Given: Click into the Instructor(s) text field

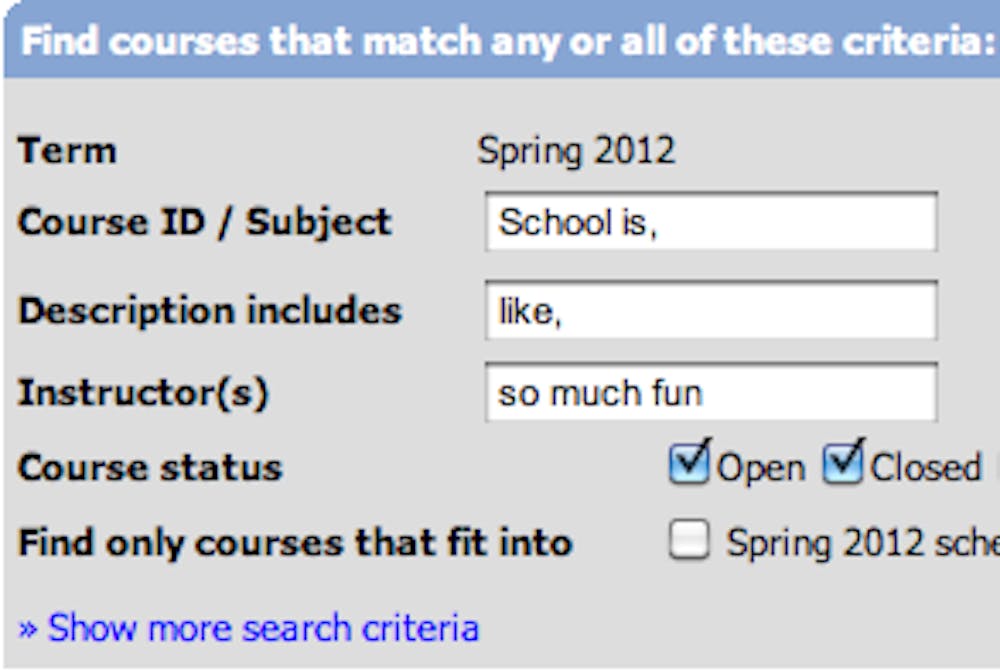Looking at the screenshot, I should point(710,393).
